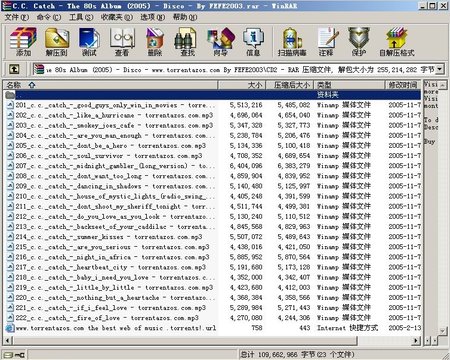The image size is (450, 360).
Task: Select file 204 are_you_man_enough
Action: [x=115, y=136]
